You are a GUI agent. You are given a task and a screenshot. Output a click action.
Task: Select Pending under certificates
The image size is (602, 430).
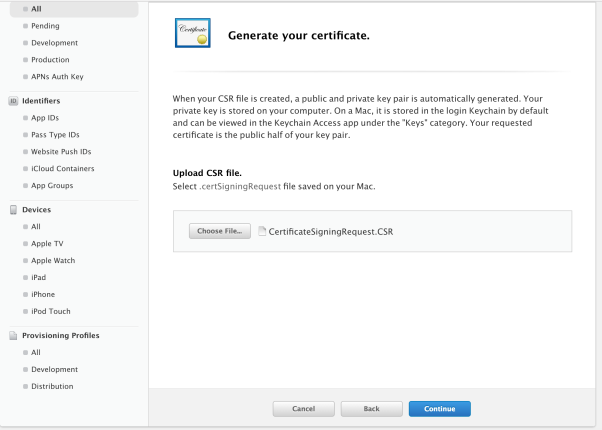click(45, 26)
